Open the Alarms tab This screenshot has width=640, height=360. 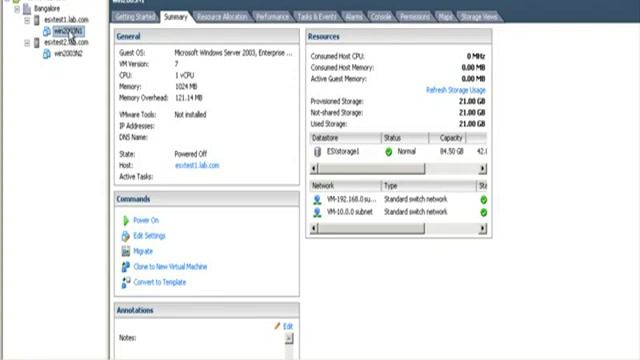click(354, 17)
